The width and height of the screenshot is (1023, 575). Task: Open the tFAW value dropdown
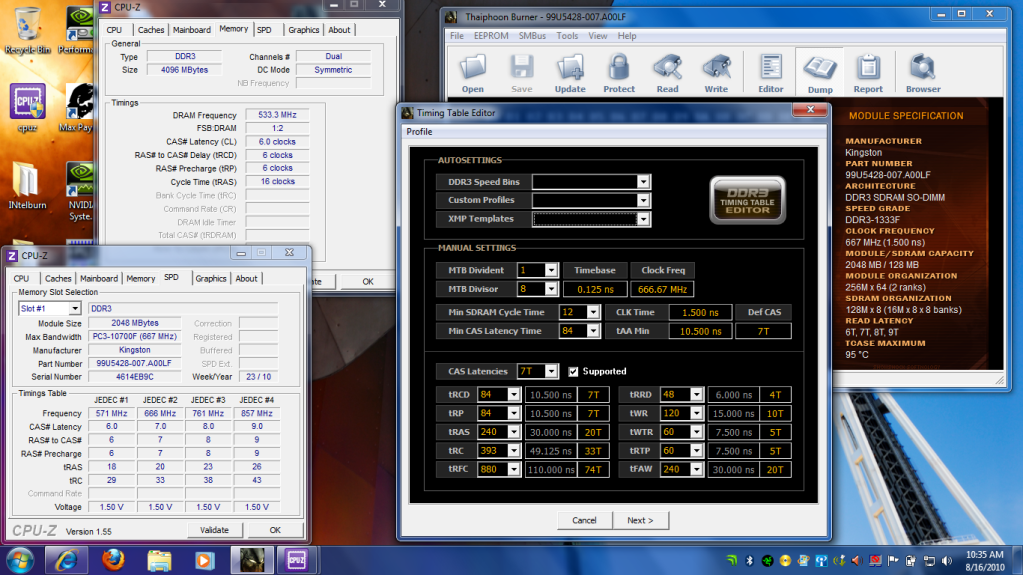(x=696, y=469)
